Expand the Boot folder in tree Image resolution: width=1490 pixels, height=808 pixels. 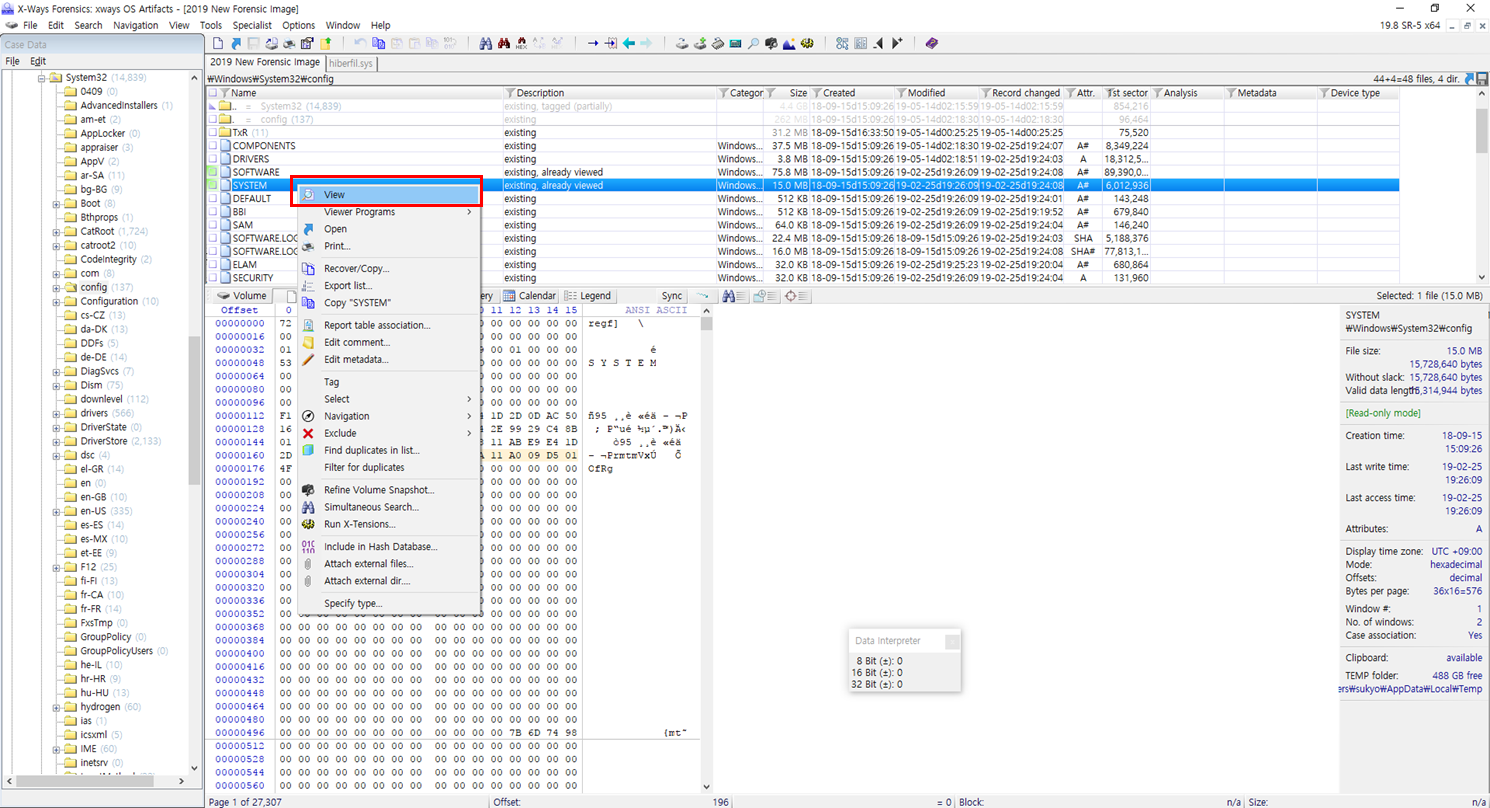56,203
